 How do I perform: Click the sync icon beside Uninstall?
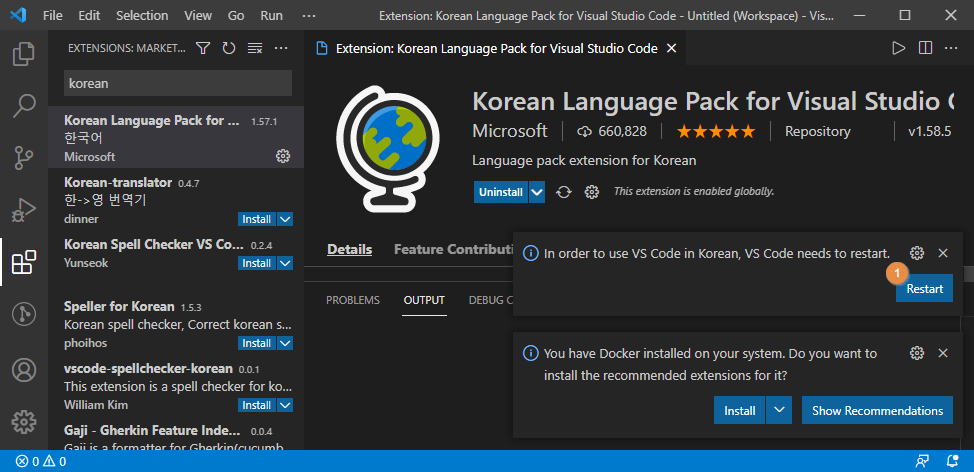point(563,192)
